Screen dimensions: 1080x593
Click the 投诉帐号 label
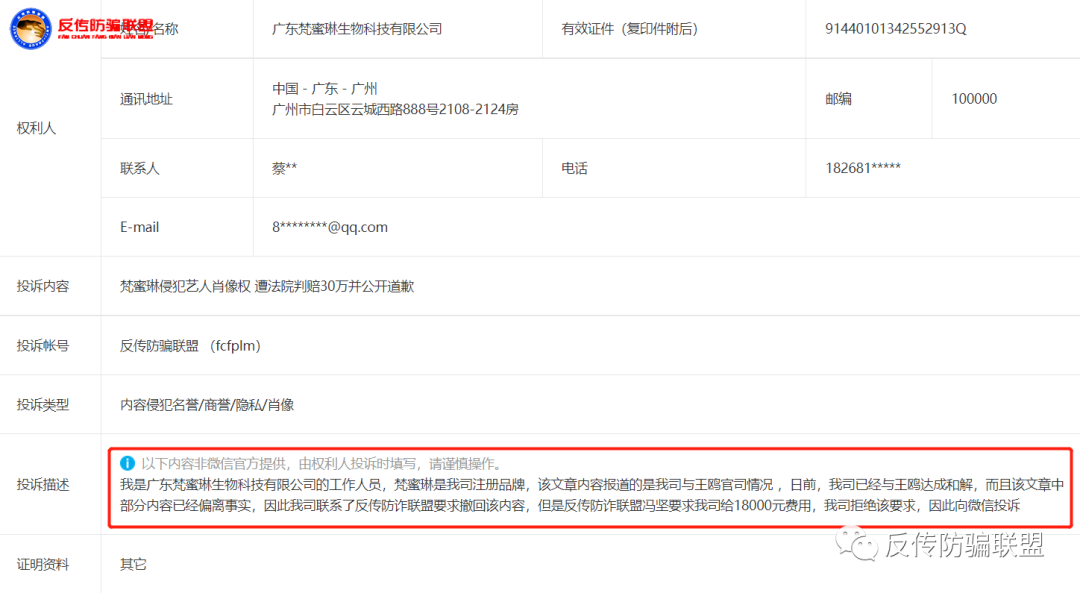pyautogui.click(x=43, y=346)
